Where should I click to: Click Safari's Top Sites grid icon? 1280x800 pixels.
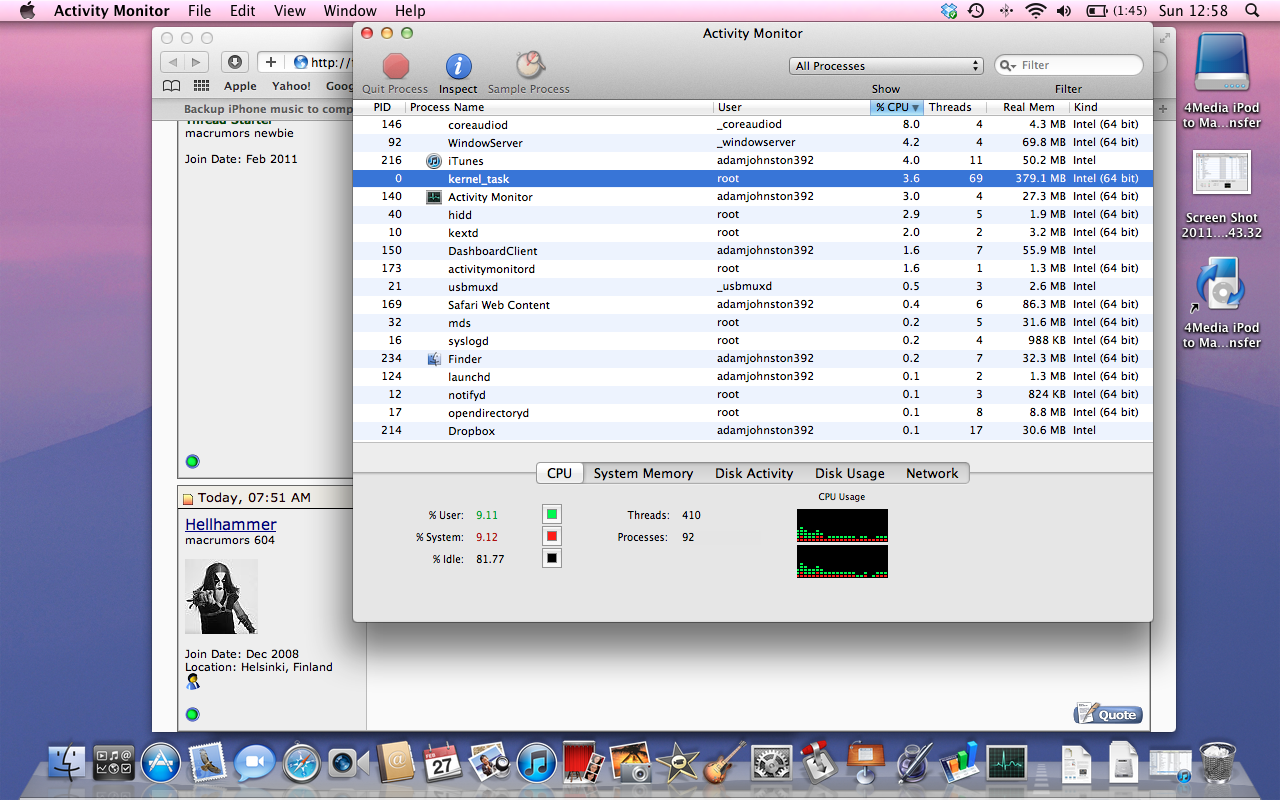coord(201,86)
